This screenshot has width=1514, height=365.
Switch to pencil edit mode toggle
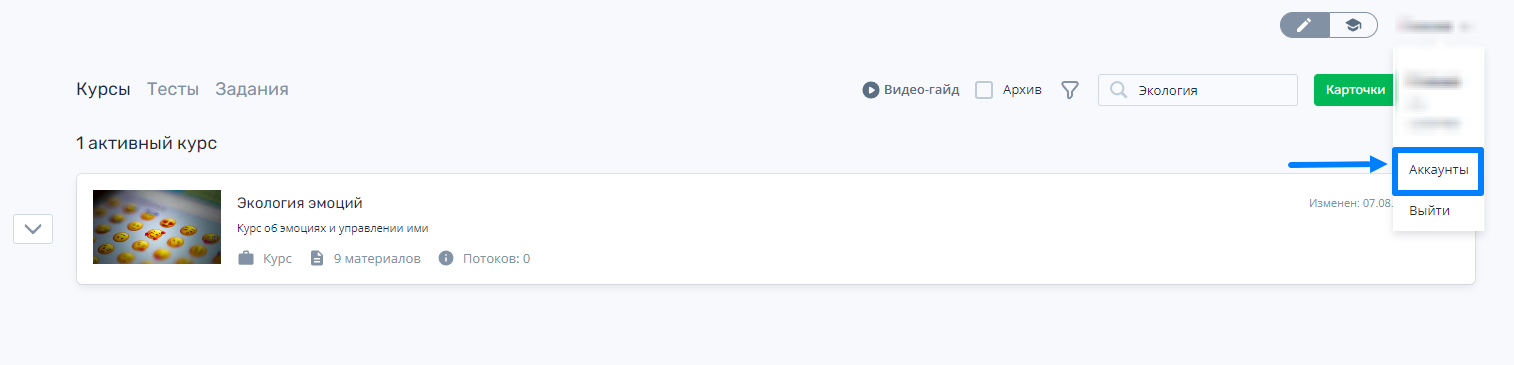[x=1304, y=25]
